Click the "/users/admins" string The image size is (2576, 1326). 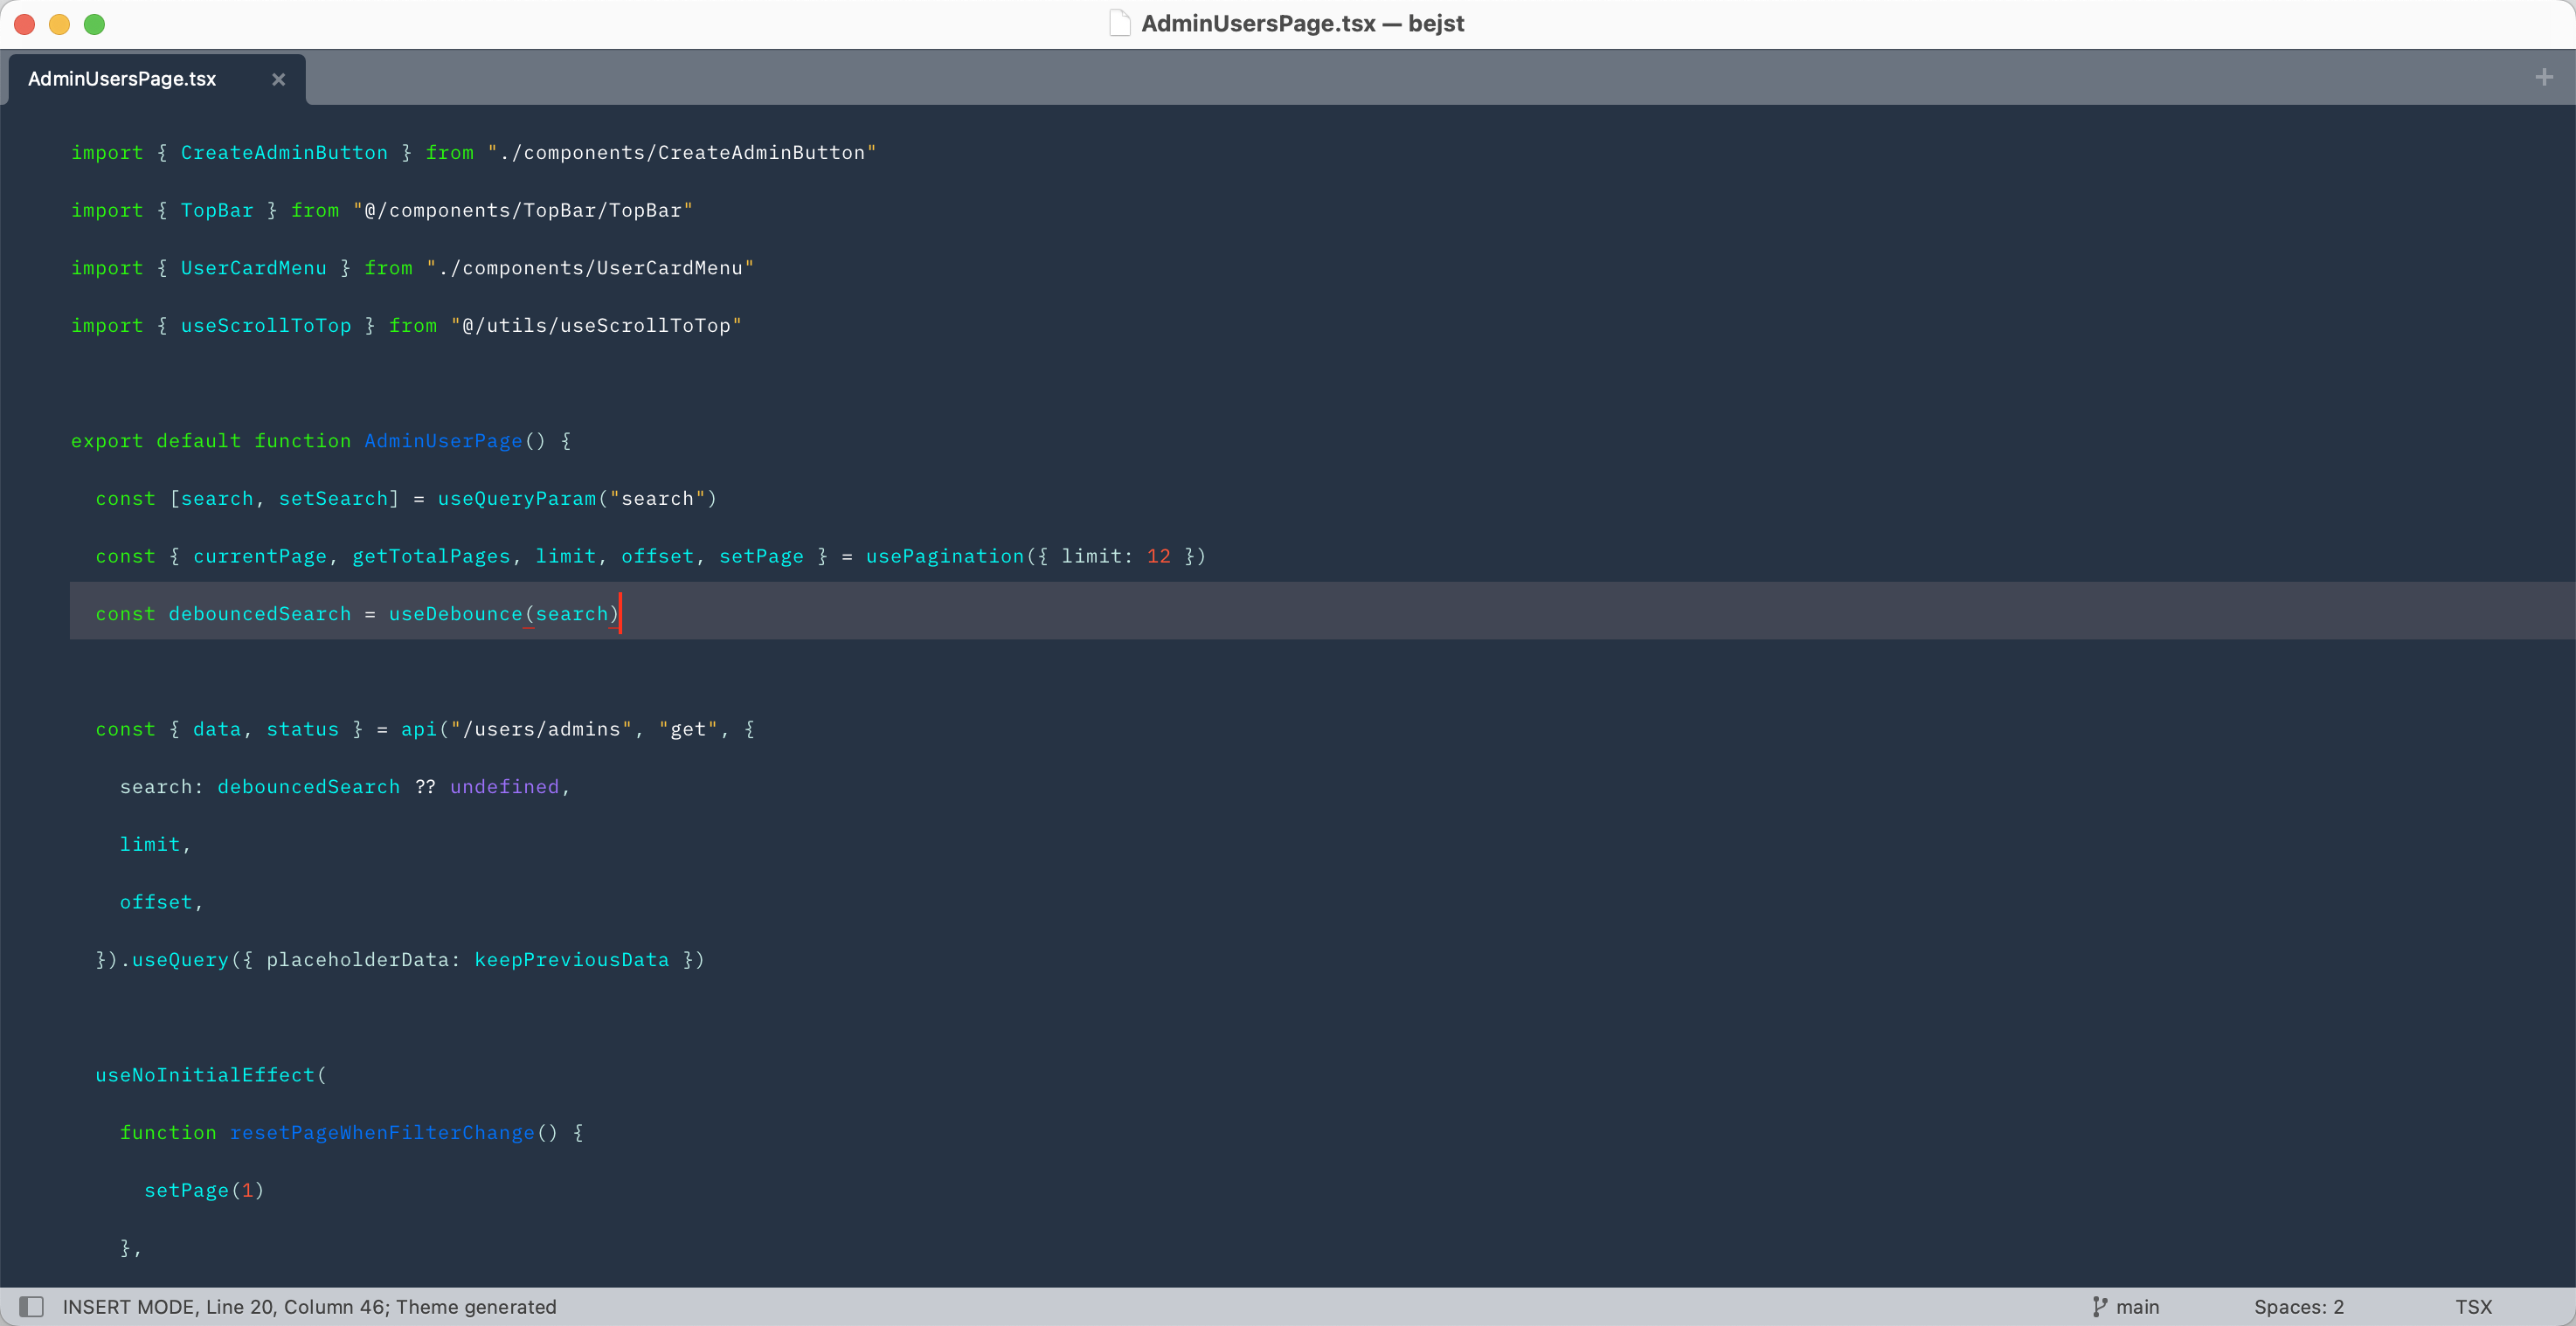pyautogui.click(x=541, y=729)
